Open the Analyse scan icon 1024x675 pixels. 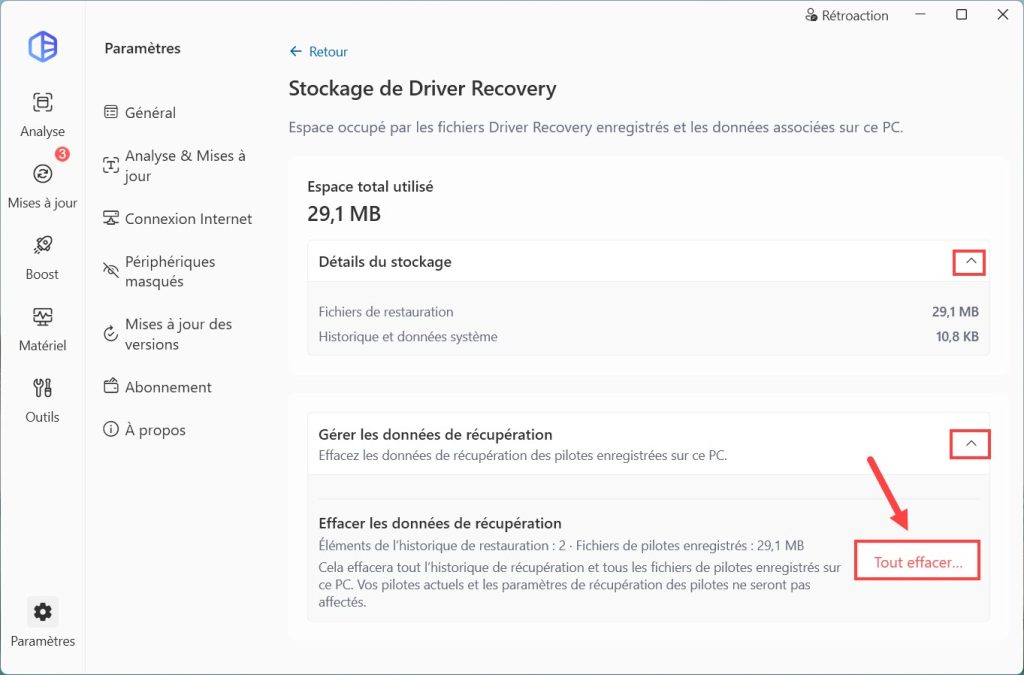(x=42, y=102)
